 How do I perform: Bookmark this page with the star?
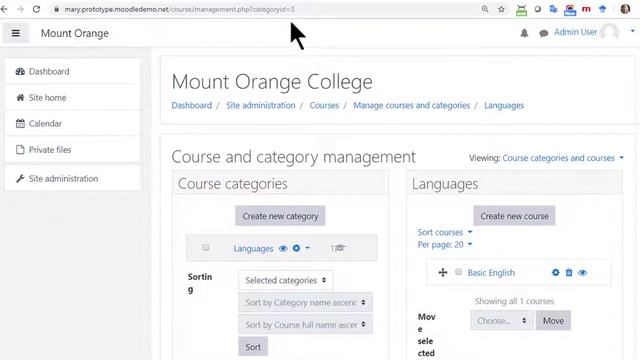coord(501,9)
